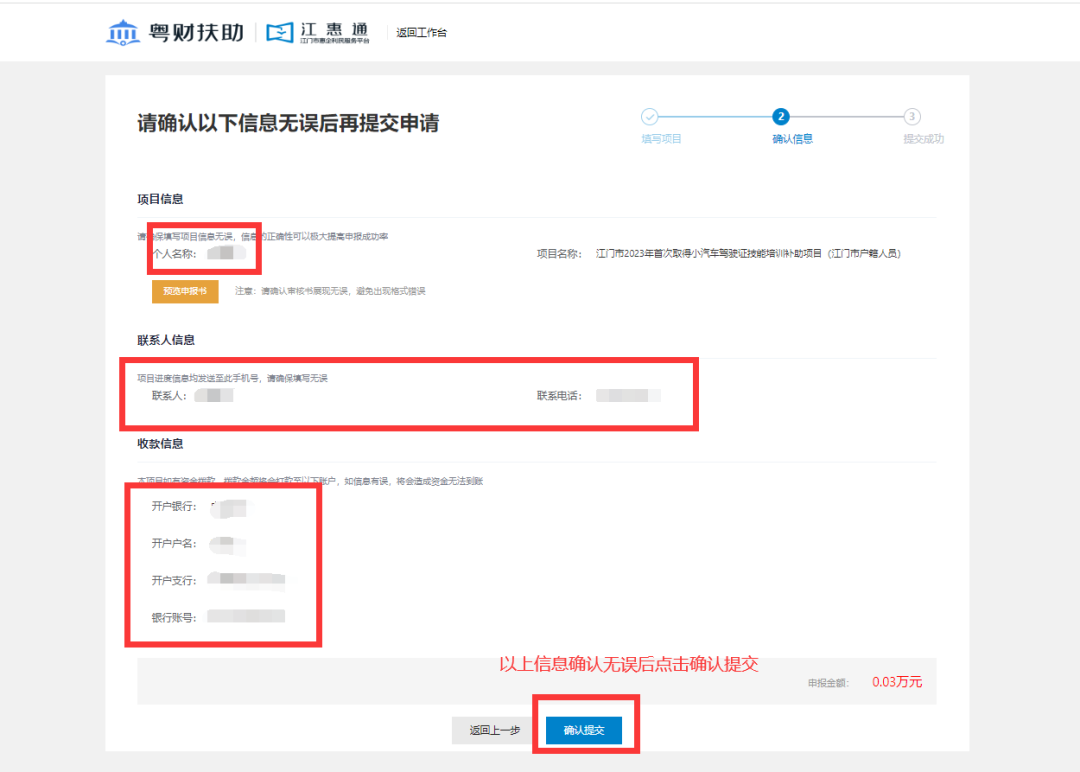Open the 返回工作台 link in header

coord(421,33)
